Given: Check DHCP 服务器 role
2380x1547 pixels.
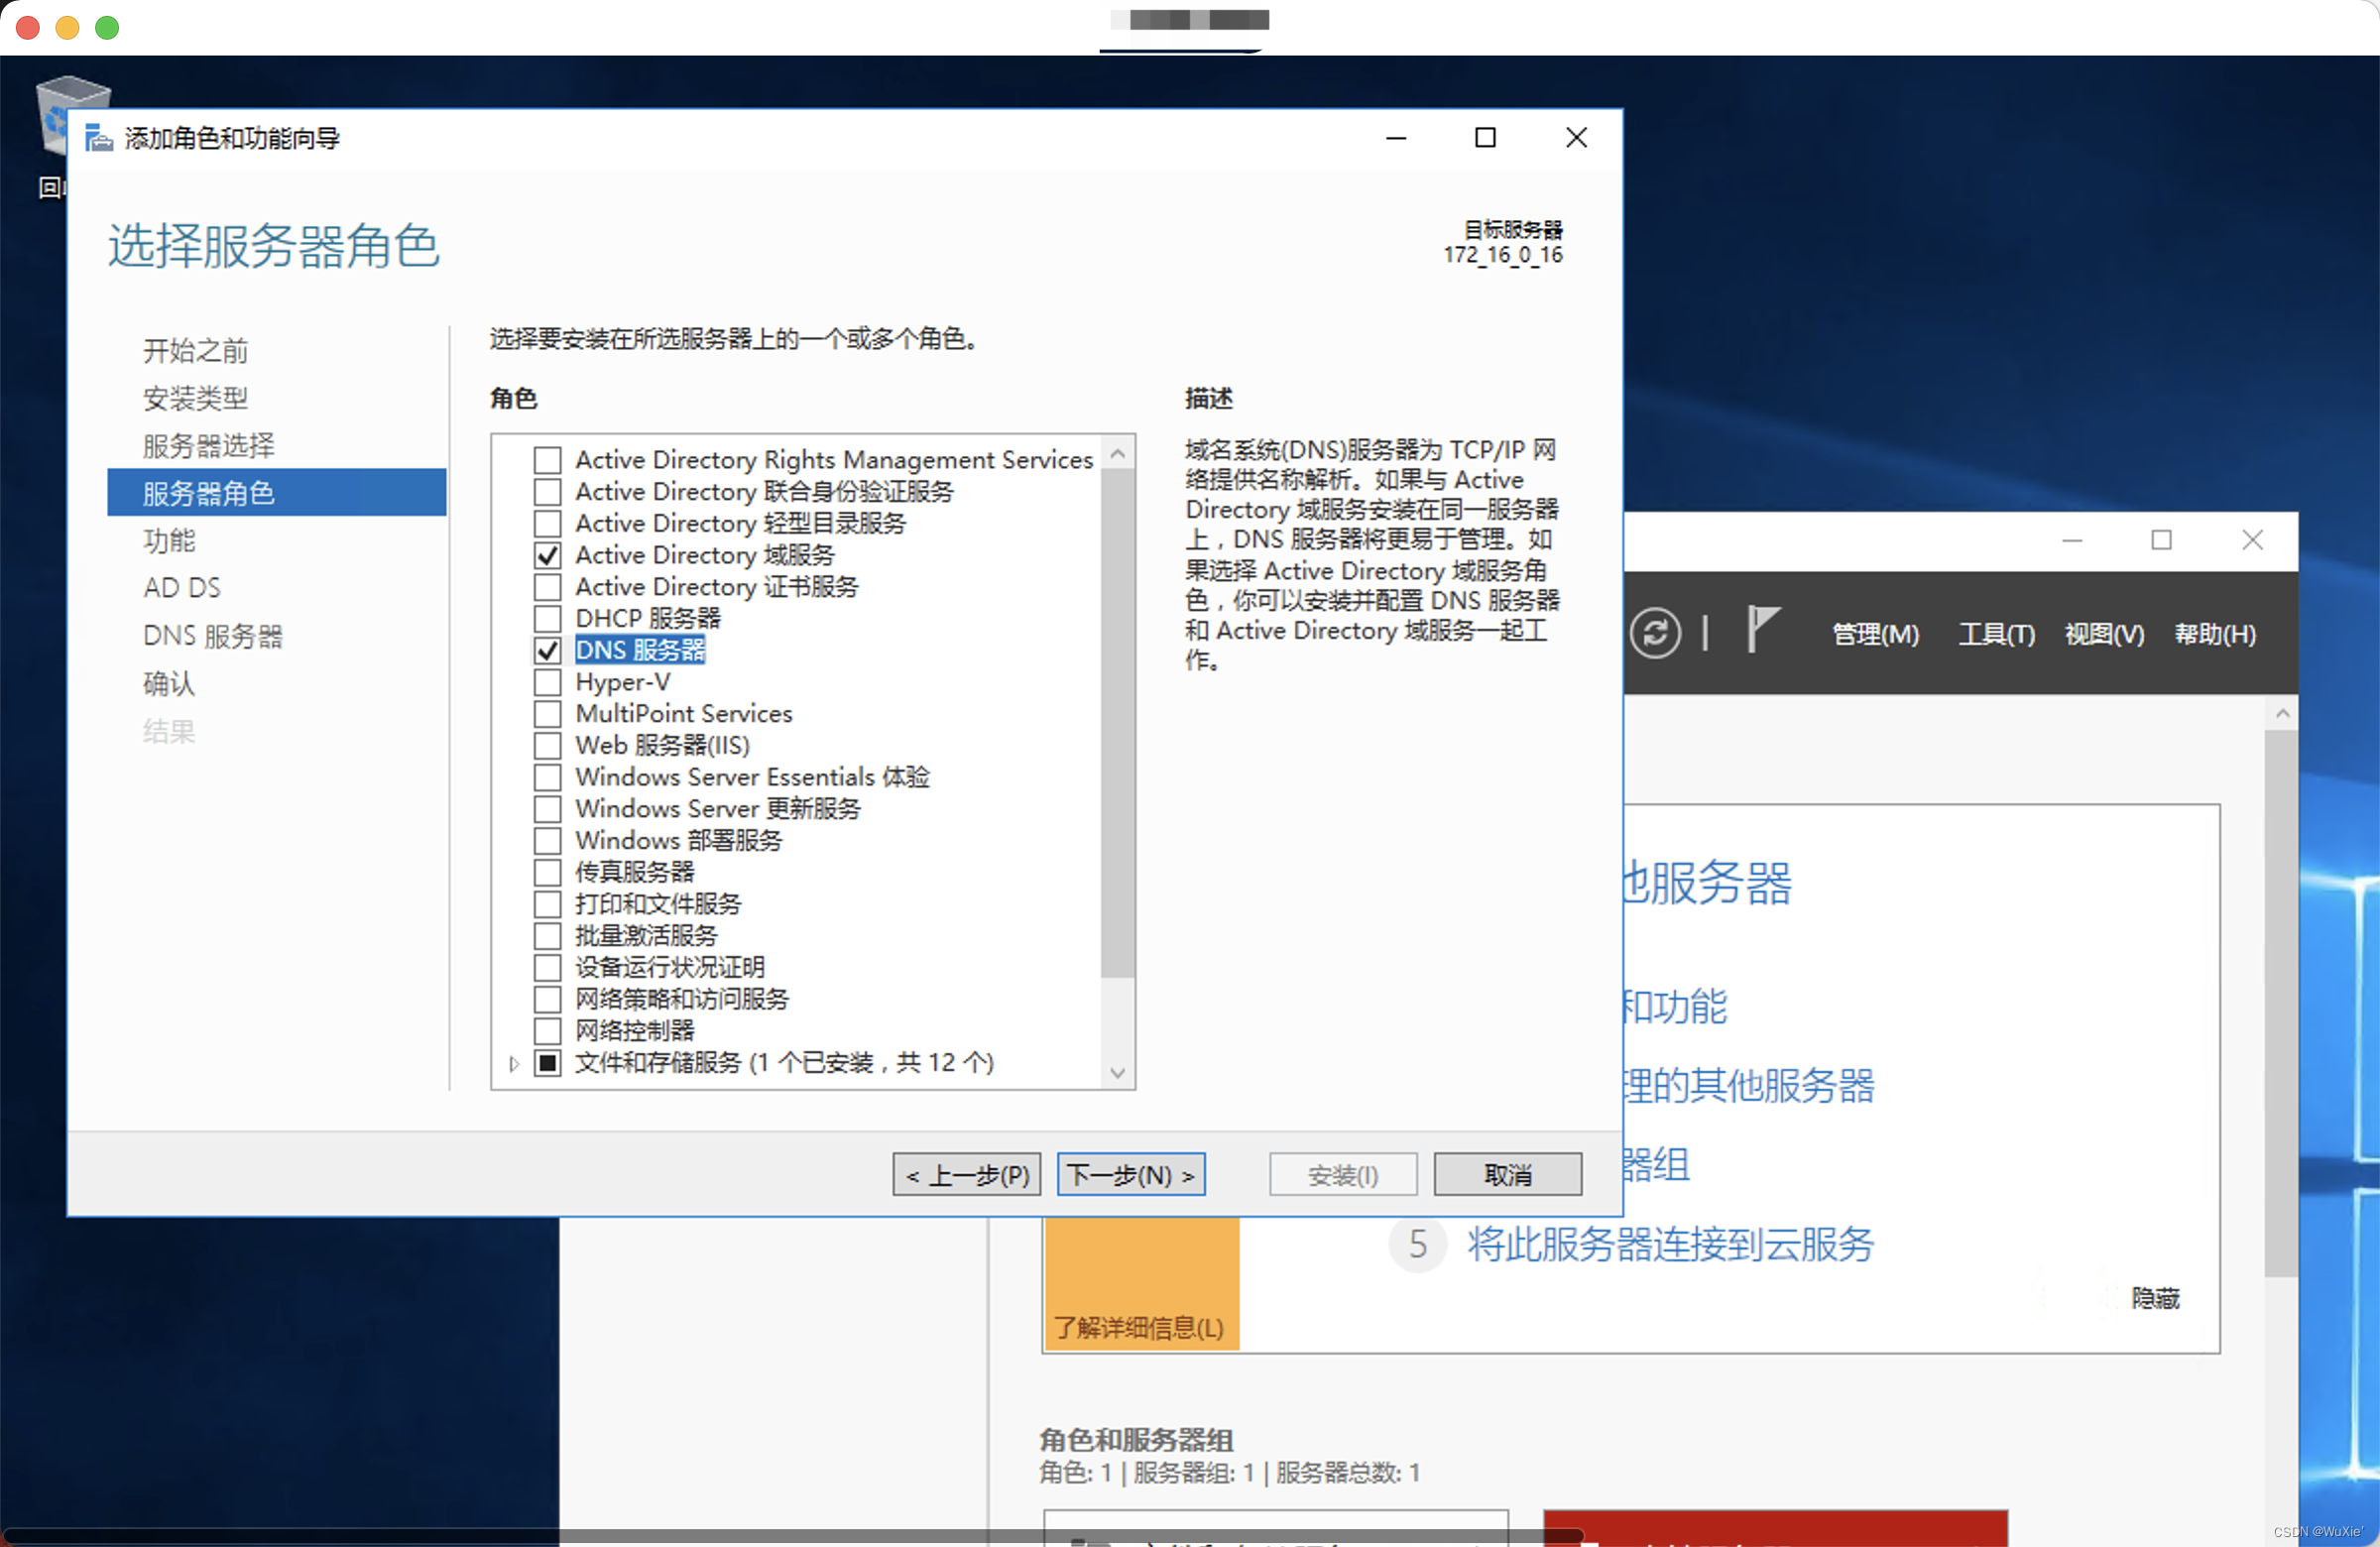Looking at the screenshot, I should [x=547, y=618].
